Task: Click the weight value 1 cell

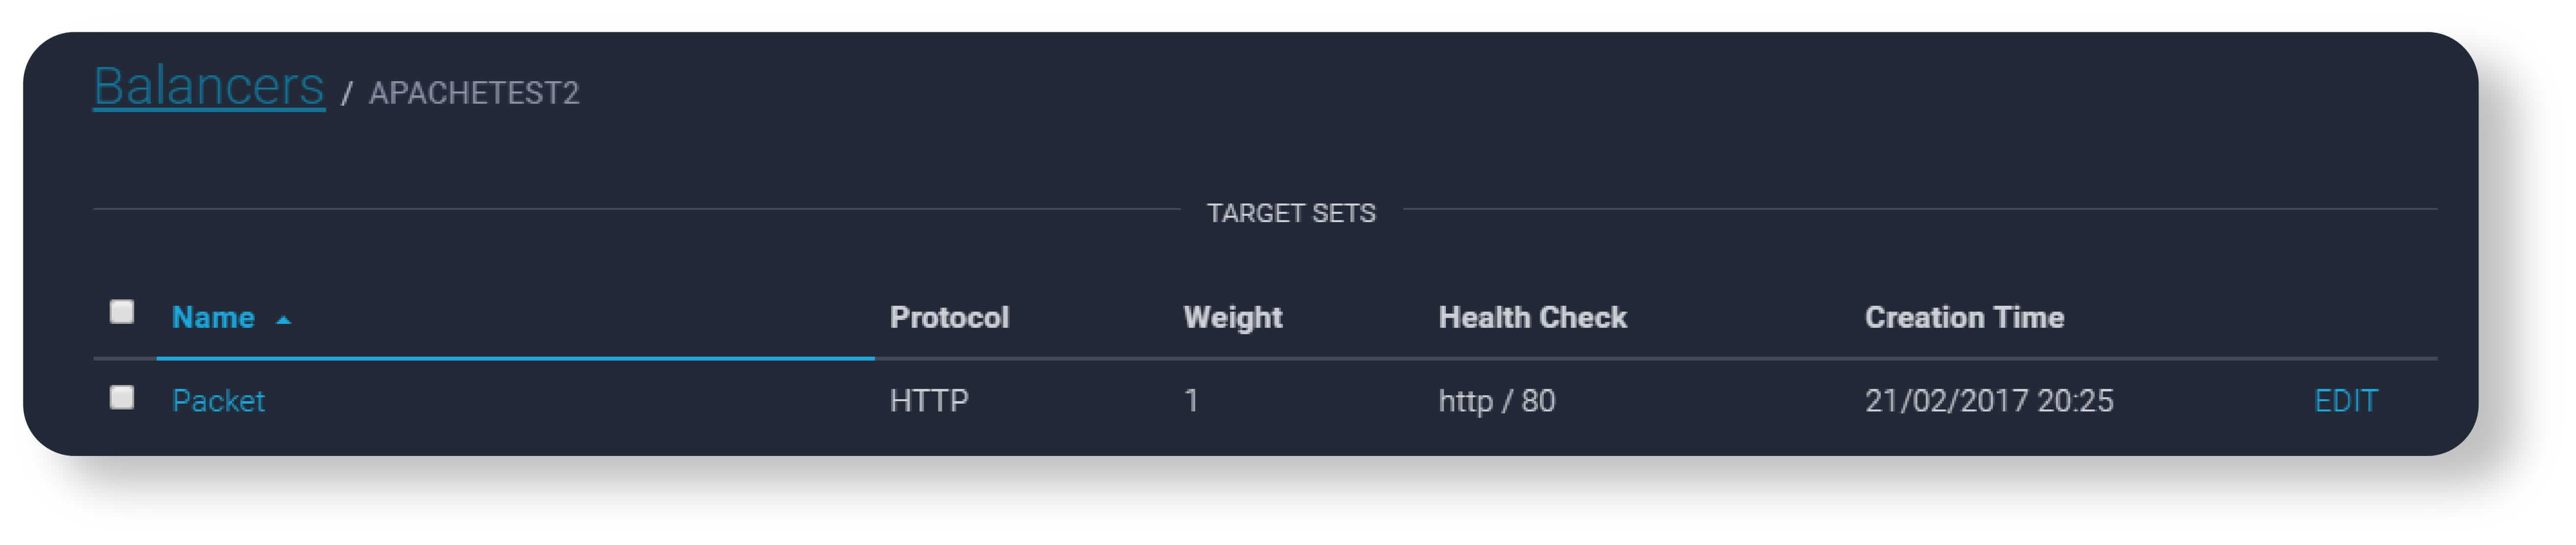Action: click(1191, 401)
